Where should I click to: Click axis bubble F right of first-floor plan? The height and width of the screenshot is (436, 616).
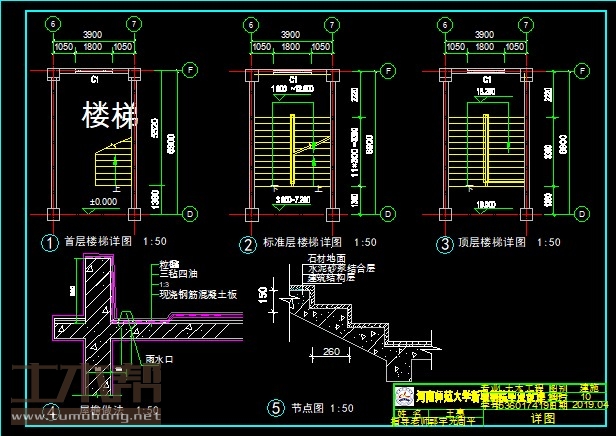click(x=188, y=70)
